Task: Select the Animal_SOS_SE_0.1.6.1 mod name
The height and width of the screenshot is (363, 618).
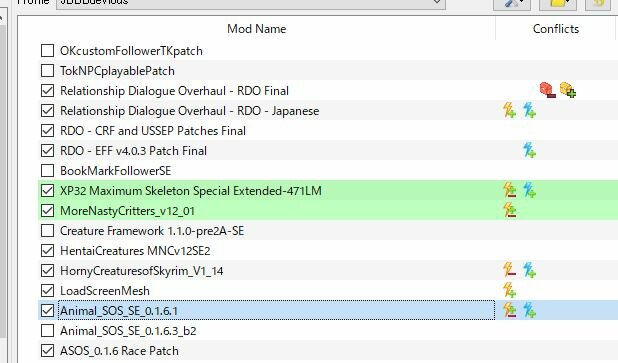Action: 119,311
